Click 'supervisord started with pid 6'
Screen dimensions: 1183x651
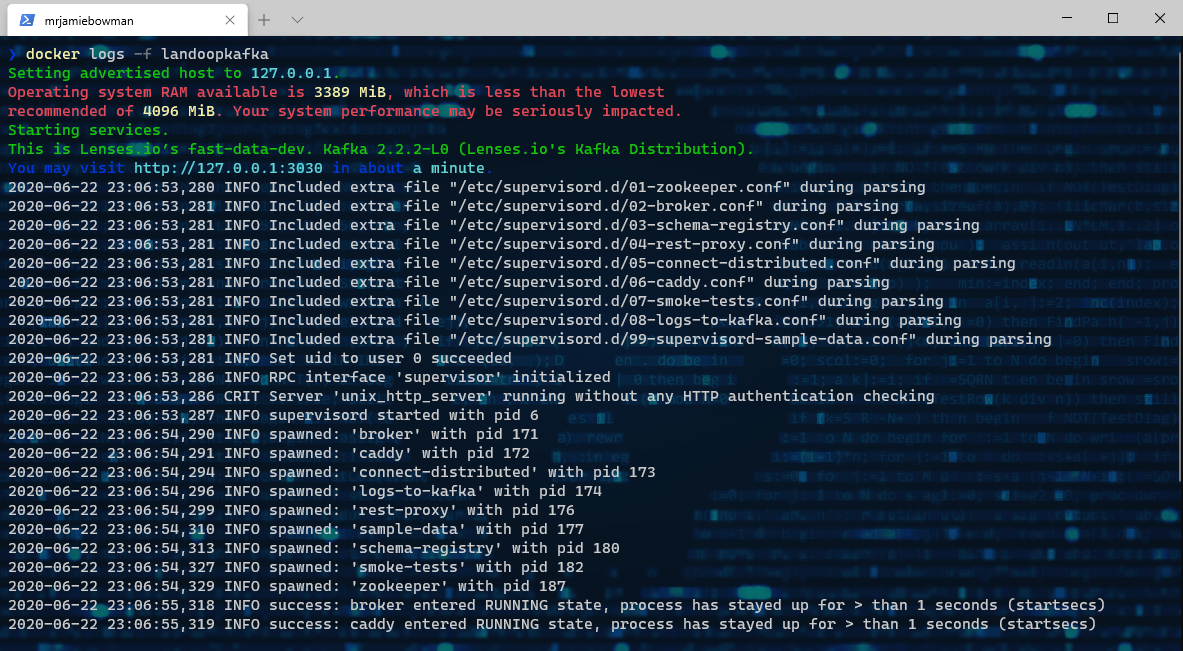404,415
